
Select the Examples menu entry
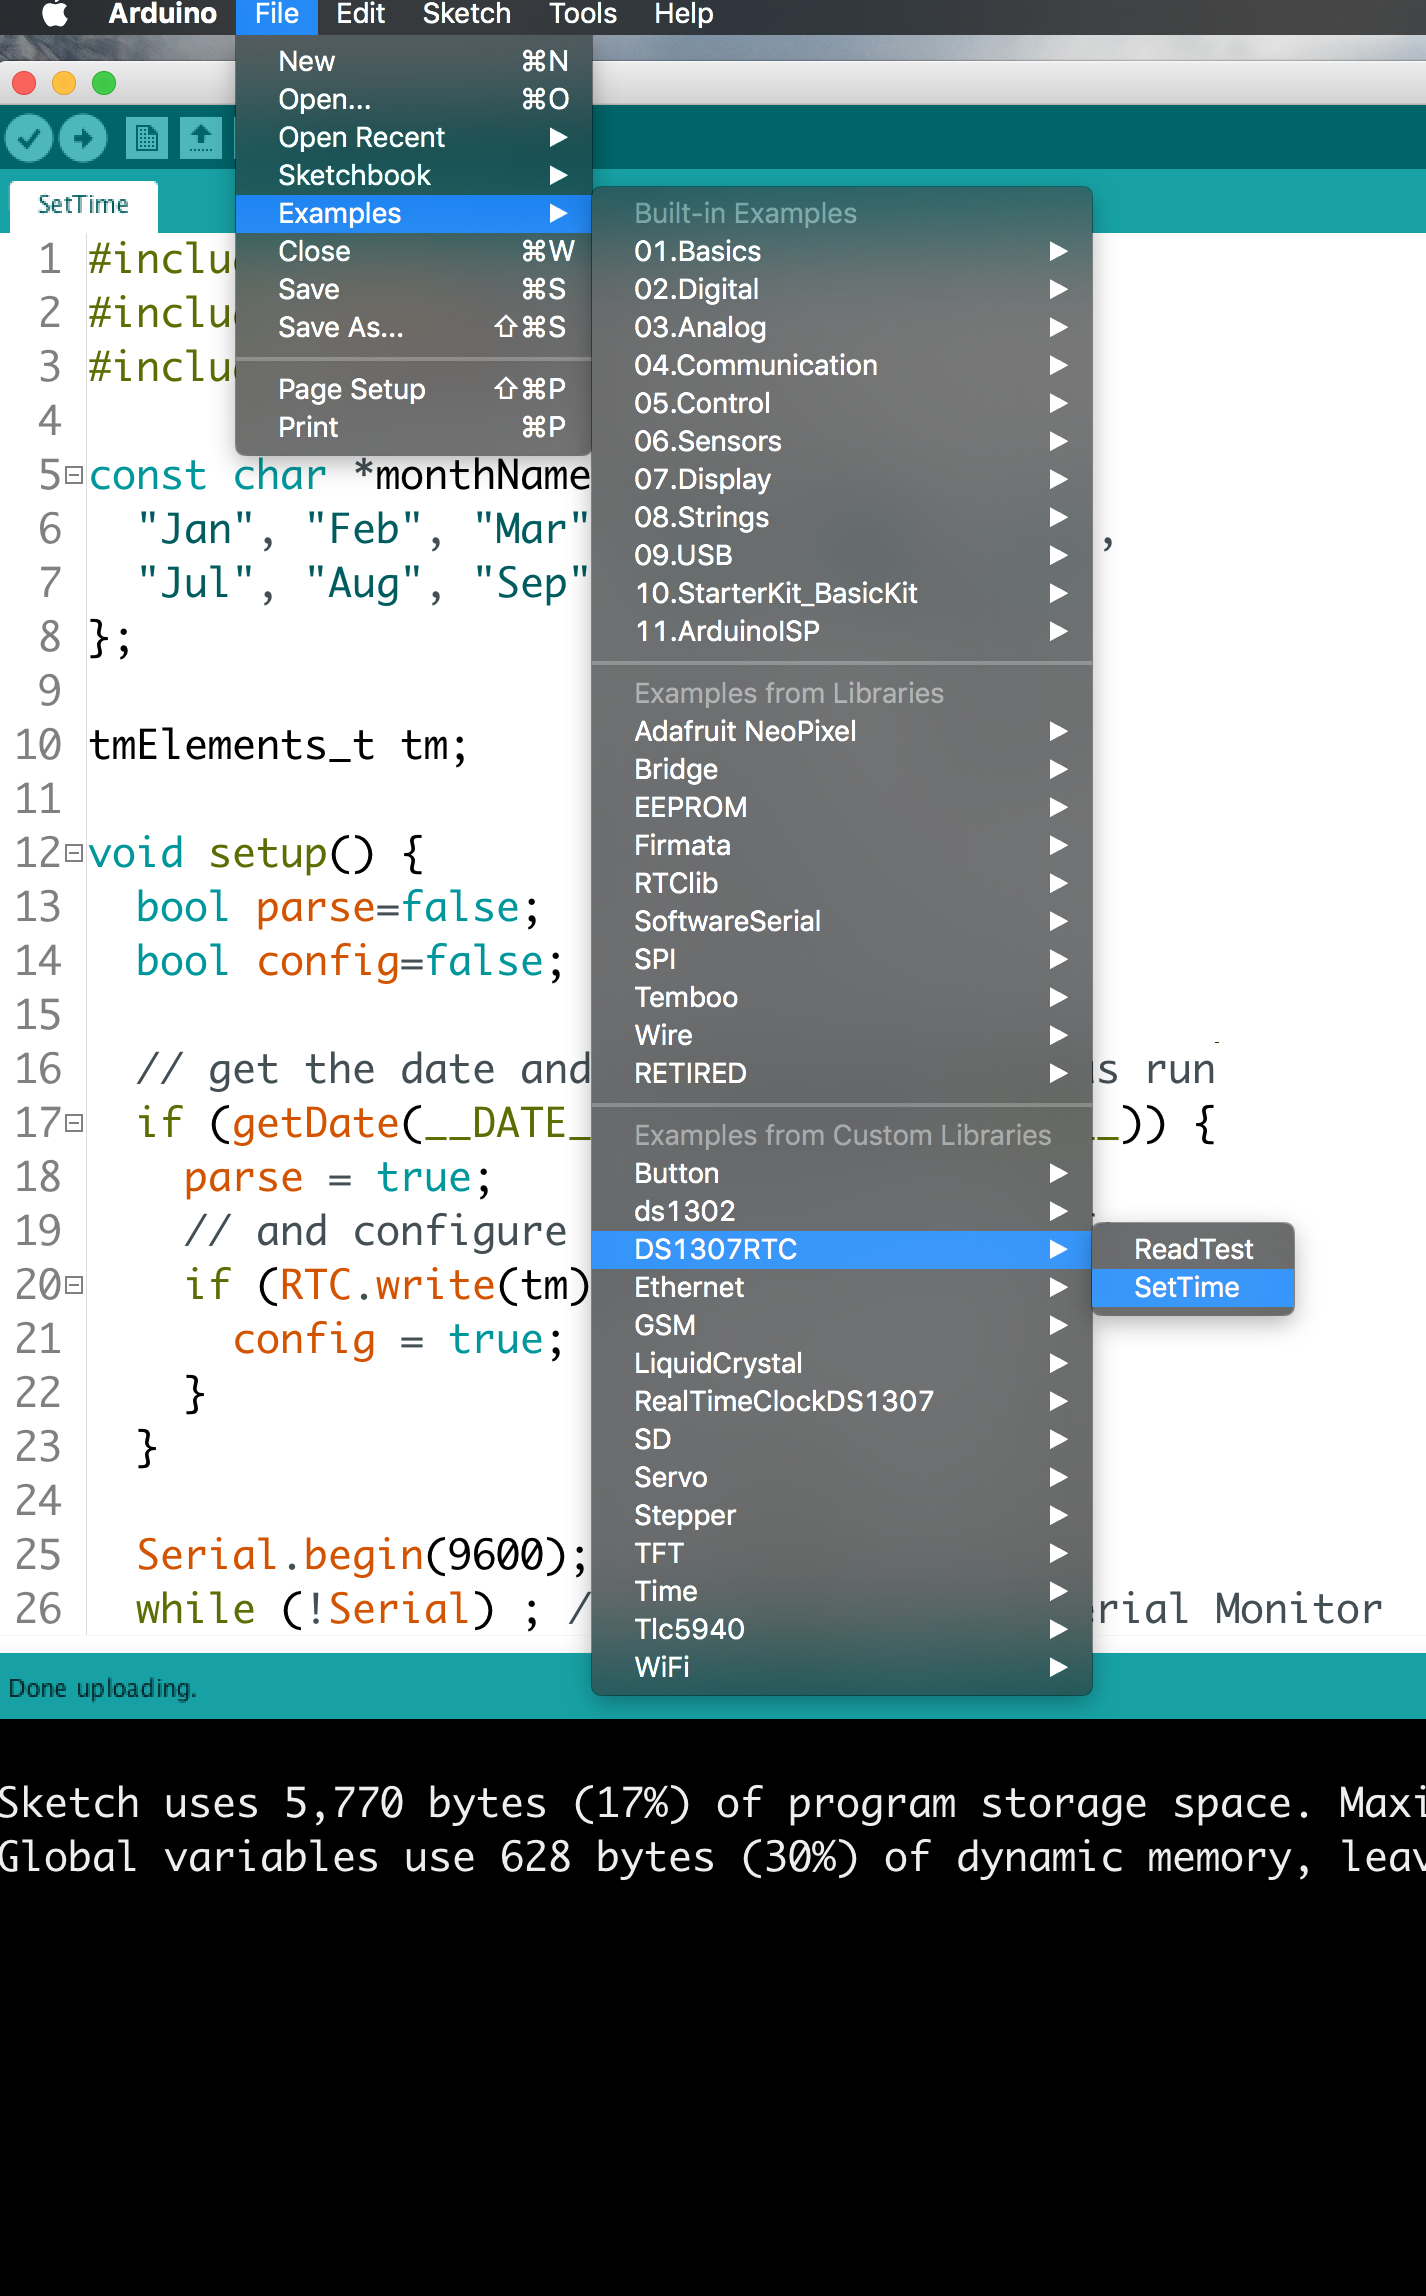point(414,213)
